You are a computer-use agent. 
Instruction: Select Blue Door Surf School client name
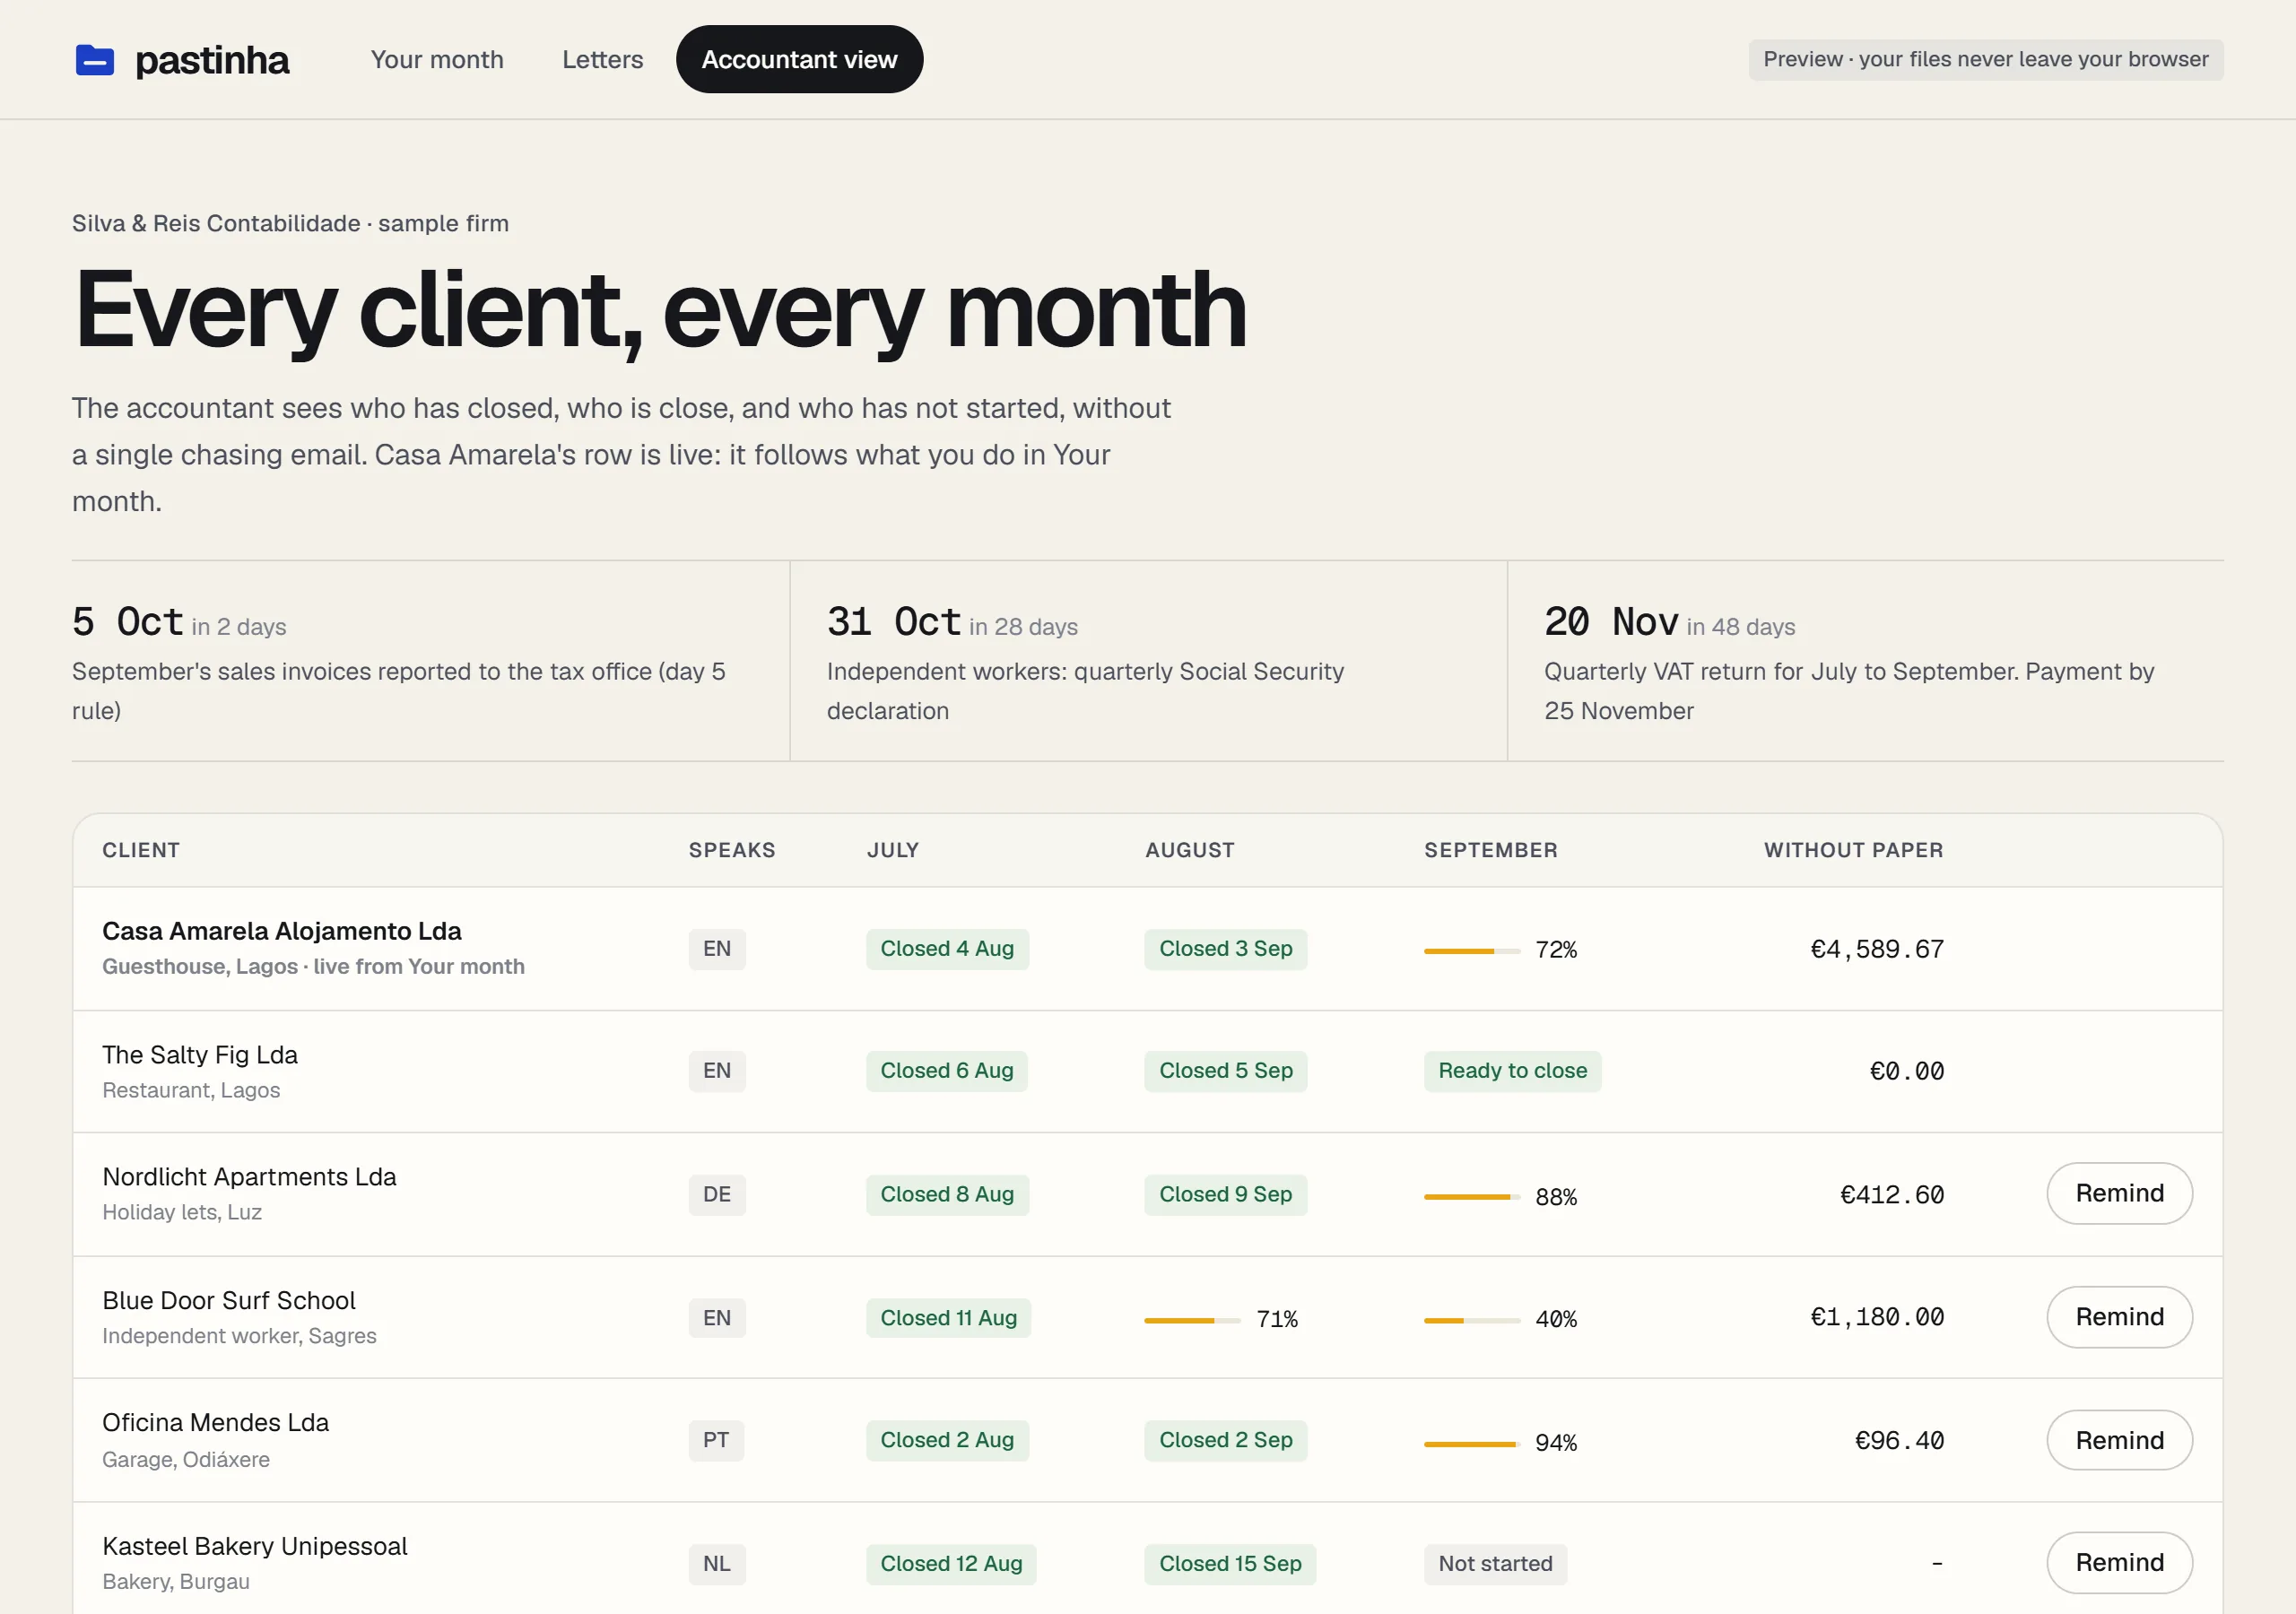229,1301
